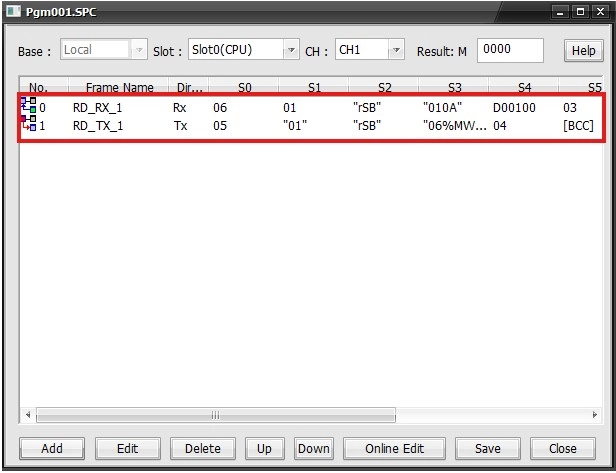
Task: Click the scrollbar right arrow
Action: click(595, 415)
